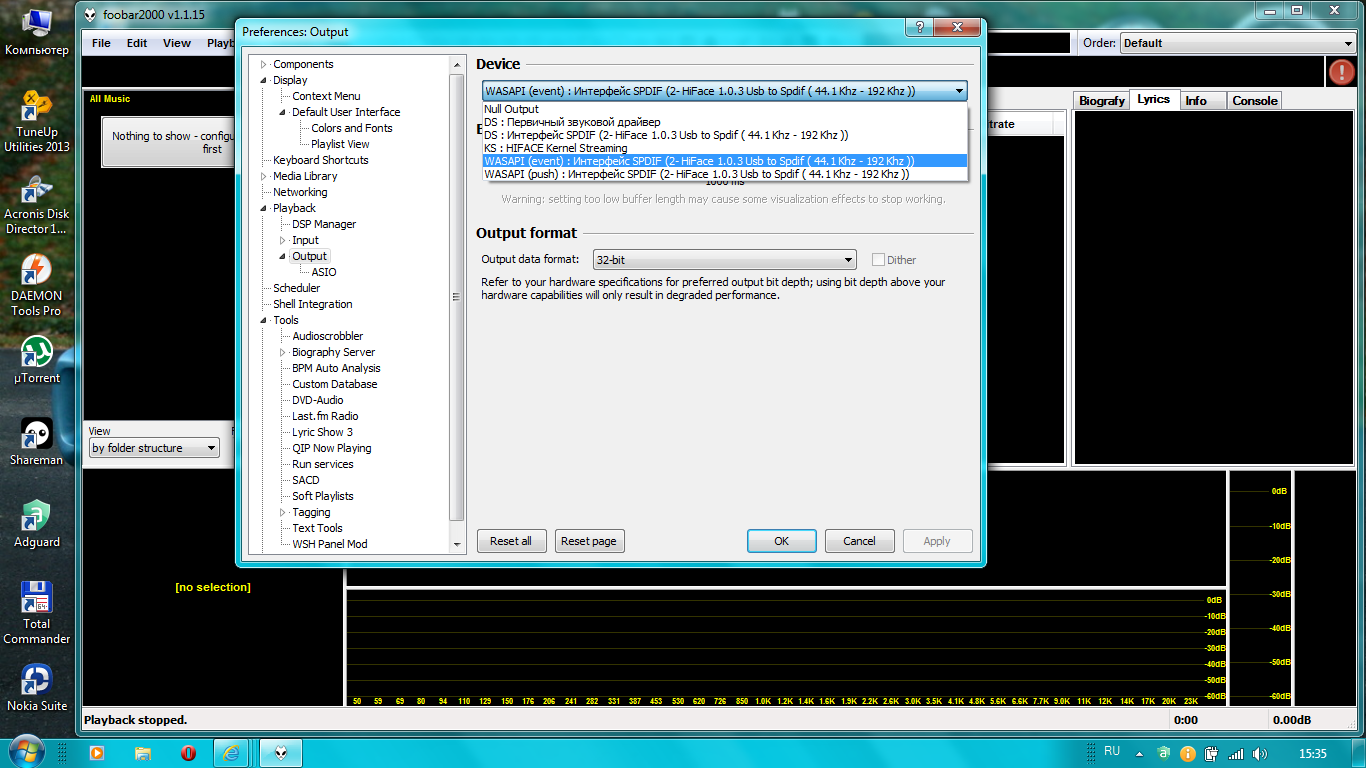Open the µTorrent desktop icon
1366x768 pixels.
(37, 360)
